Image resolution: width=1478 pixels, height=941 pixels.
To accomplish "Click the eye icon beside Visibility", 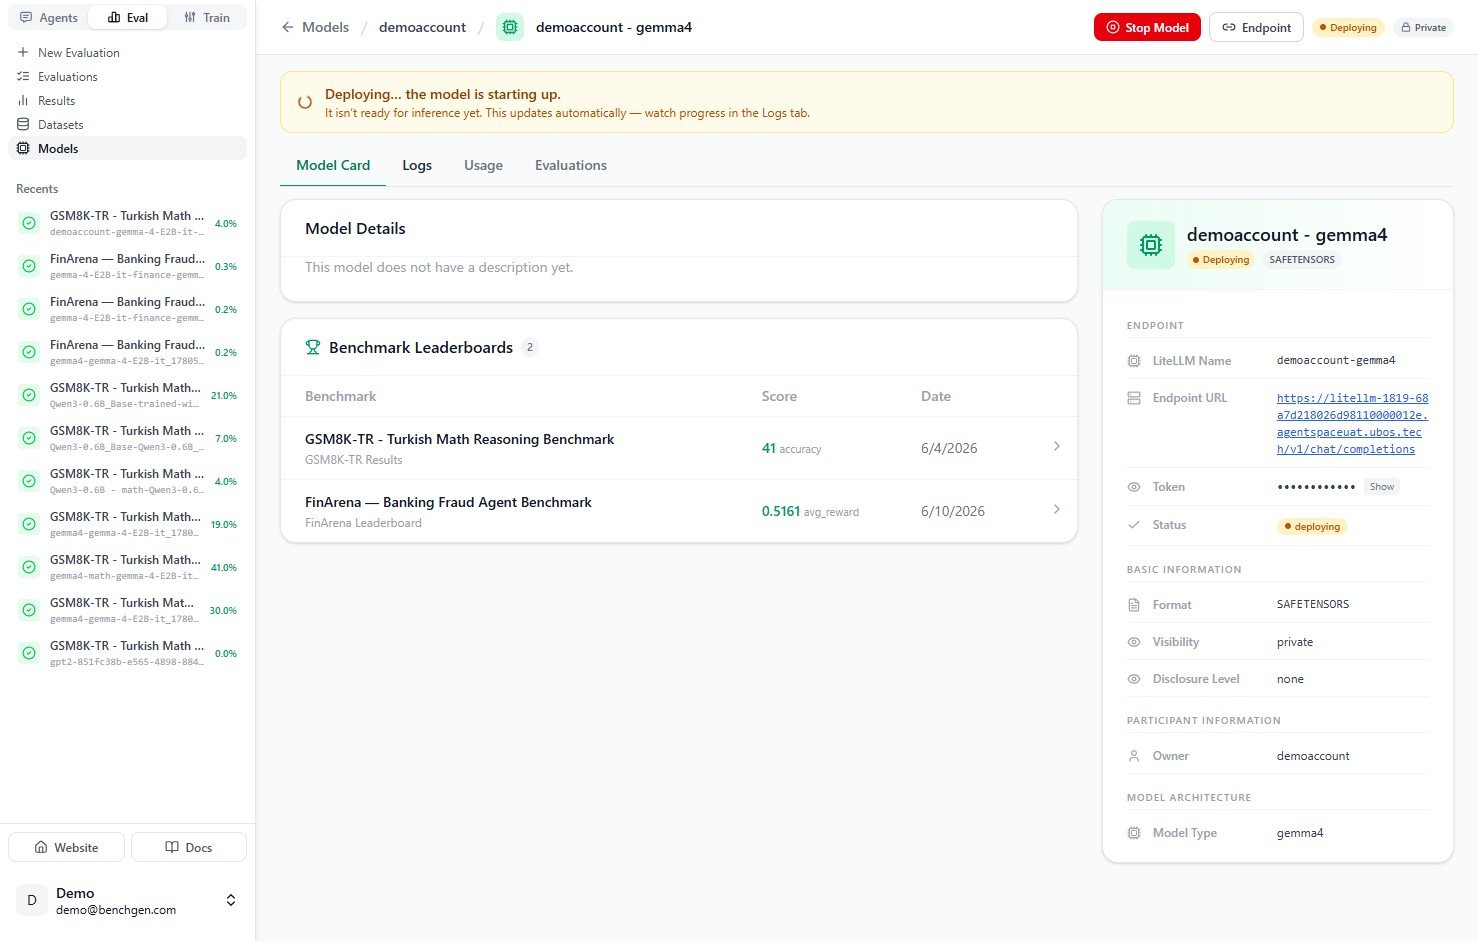I will (x=1134, y=642).
